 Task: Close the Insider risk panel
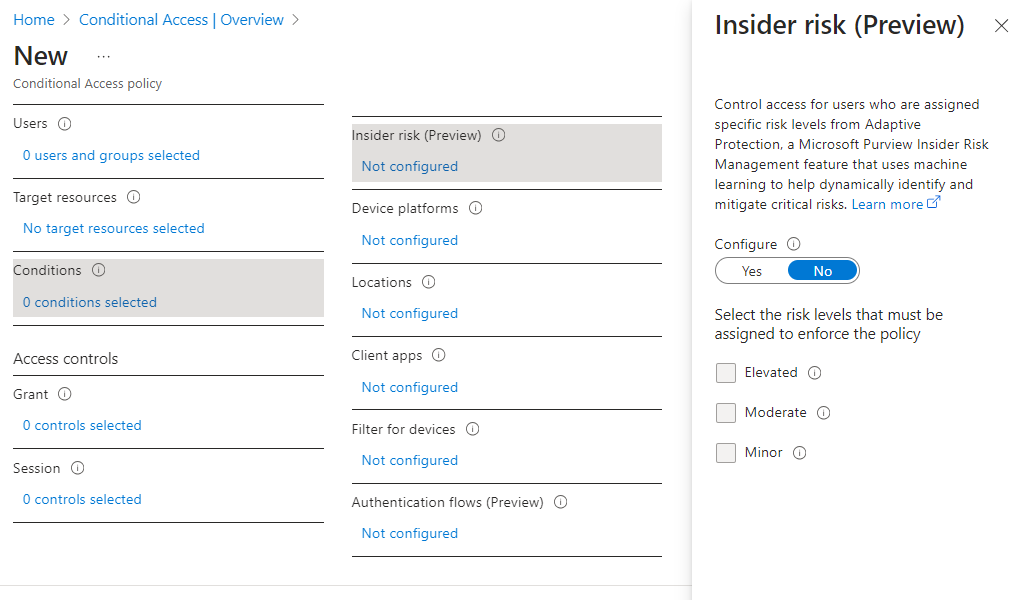coord(1001,26)
